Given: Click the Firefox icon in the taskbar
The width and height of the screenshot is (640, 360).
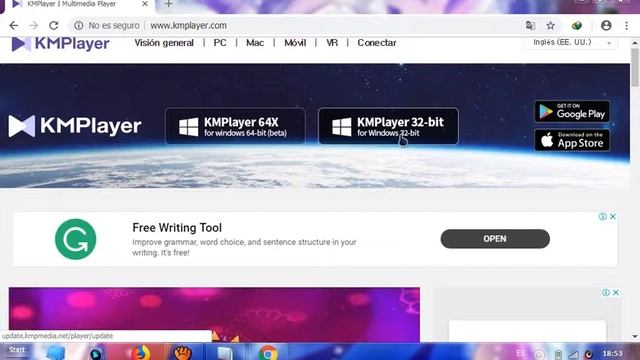Looking at the screenshot, I should click(140, 352).
